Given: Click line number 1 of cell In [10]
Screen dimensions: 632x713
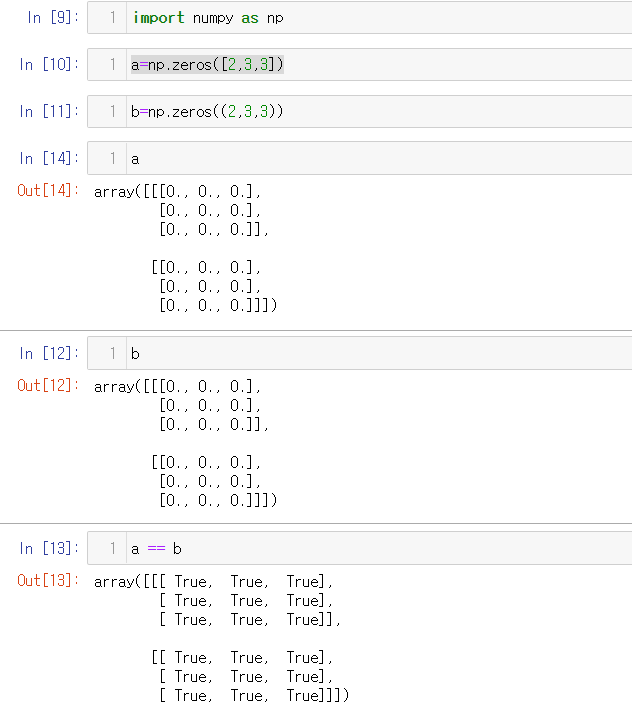Looking at the screenshot, I should pos(112,65).
